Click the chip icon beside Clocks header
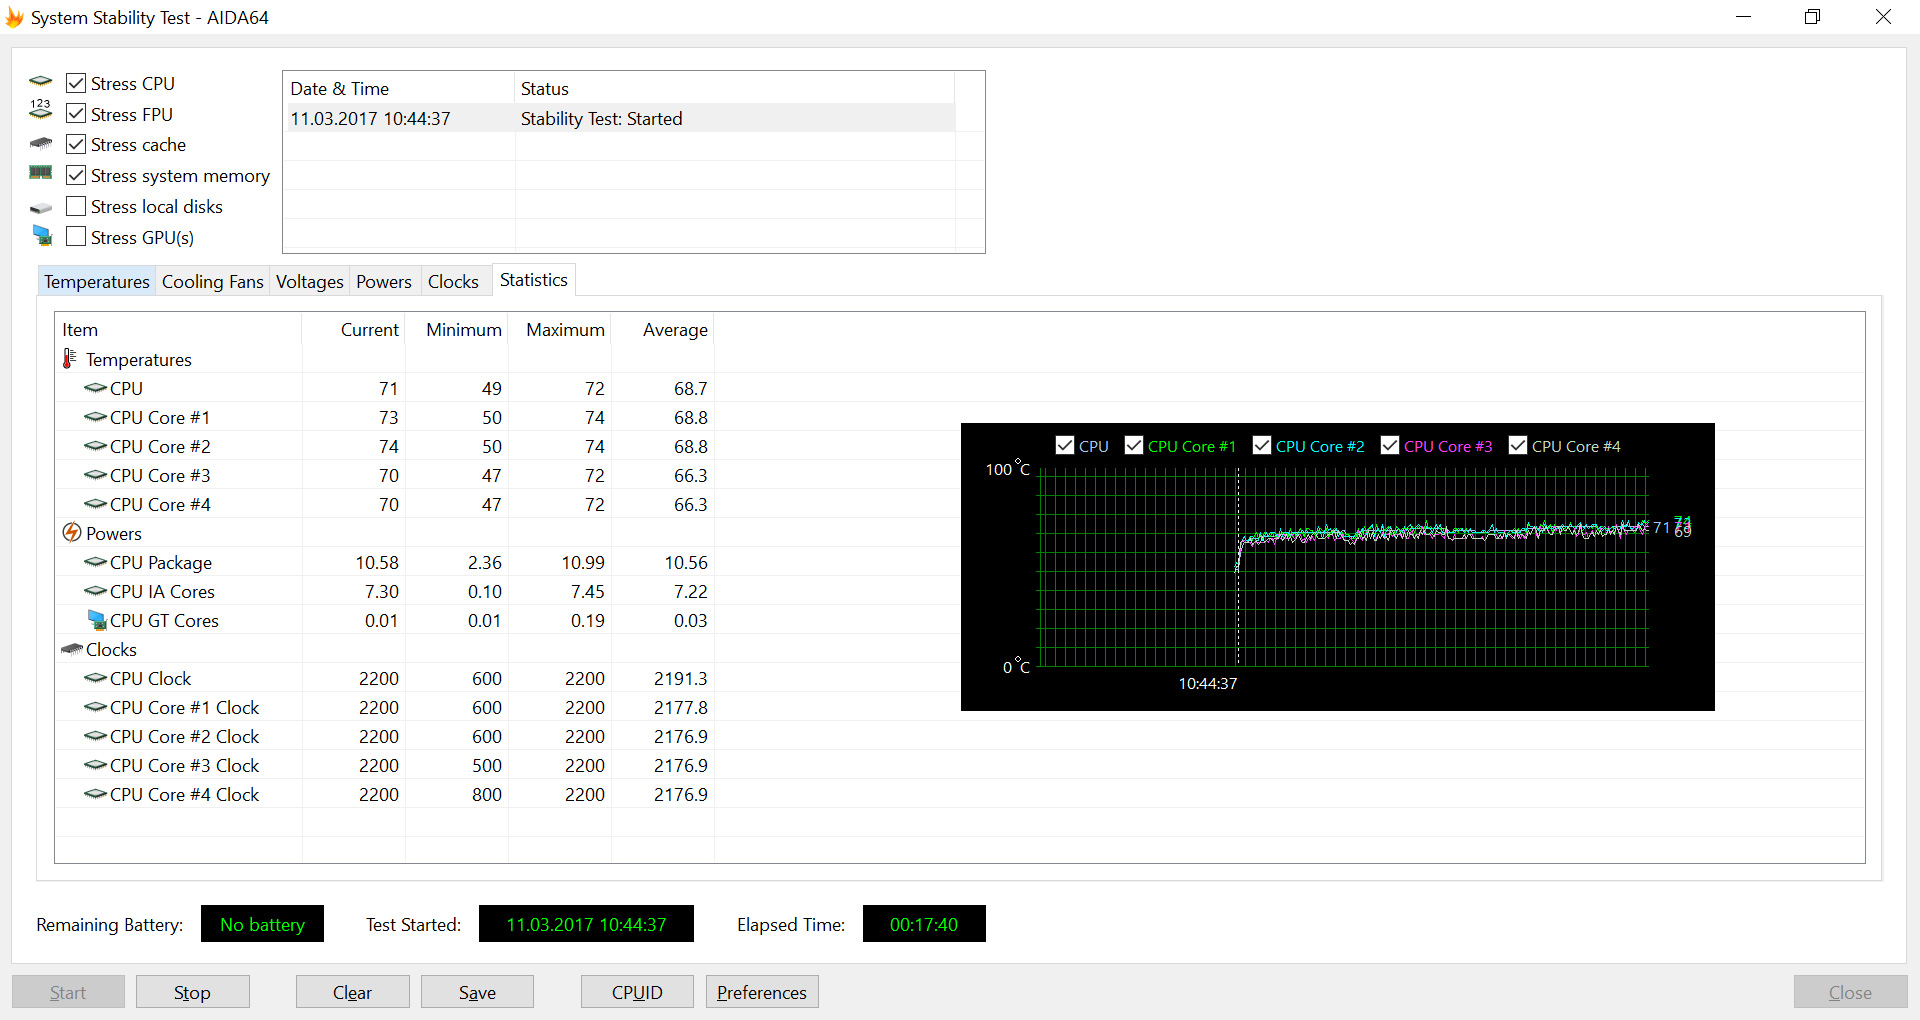The width and height of the screenshot is (1920, 1020). pos(72,649)
